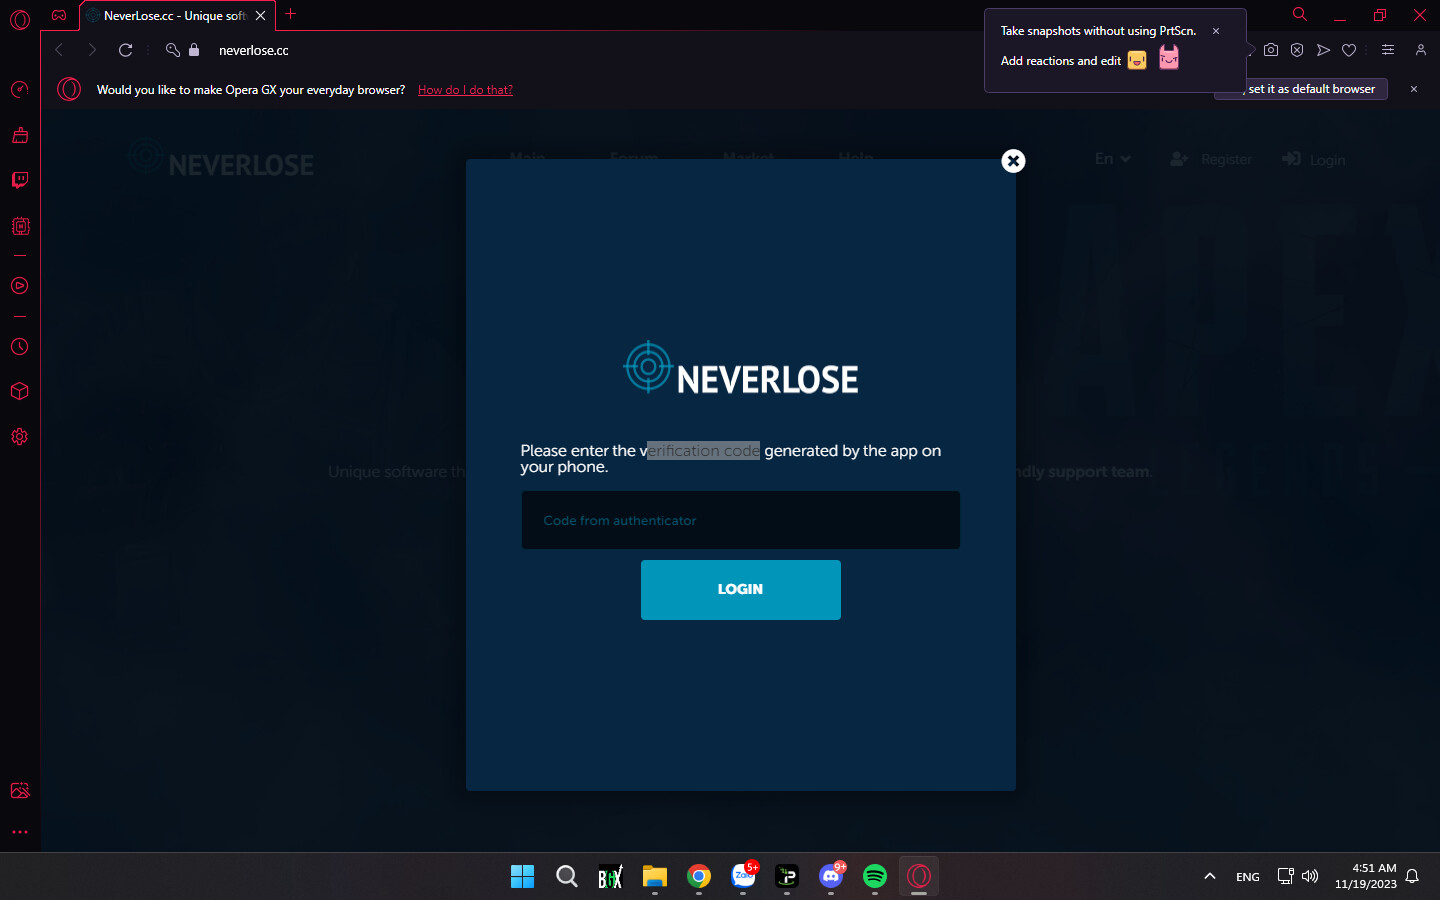Click the NEVERLOSE site logo in header

221,159
